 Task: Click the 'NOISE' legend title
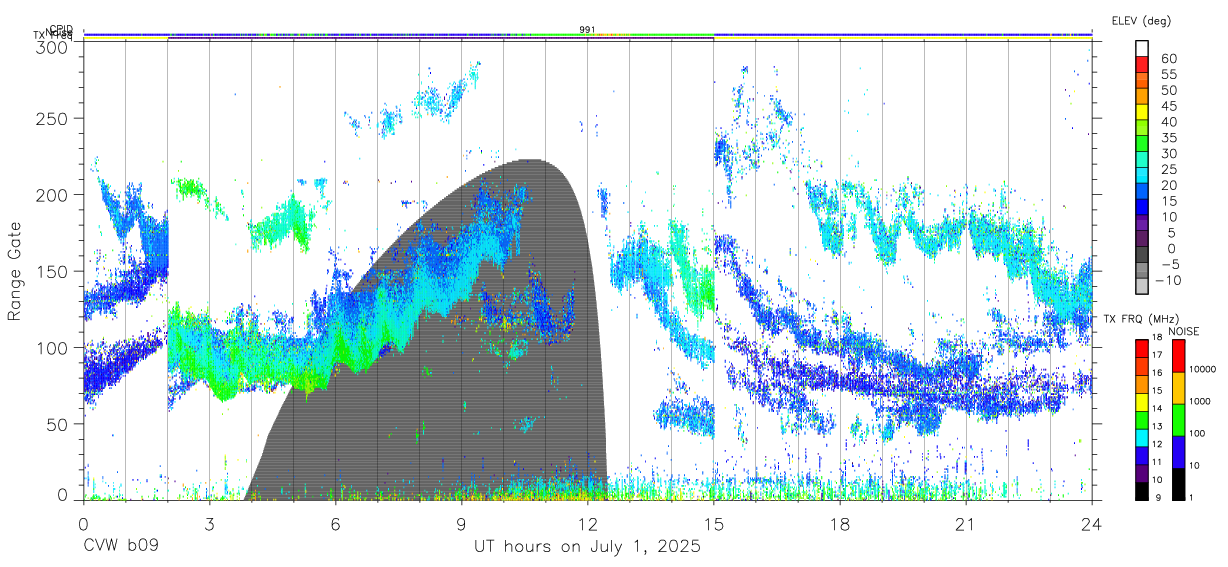tap(1182, 330)
